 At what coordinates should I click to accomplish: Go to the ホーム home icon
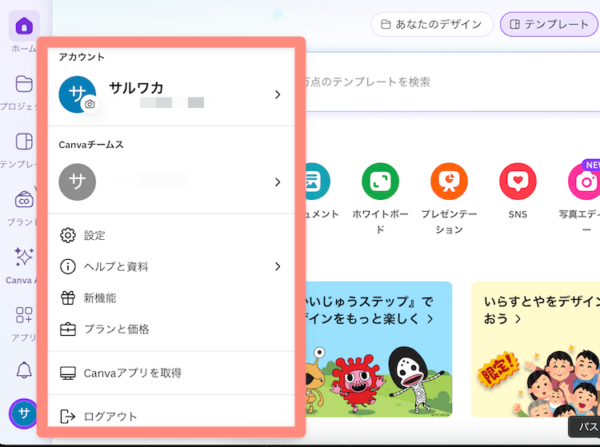[24, 26]
